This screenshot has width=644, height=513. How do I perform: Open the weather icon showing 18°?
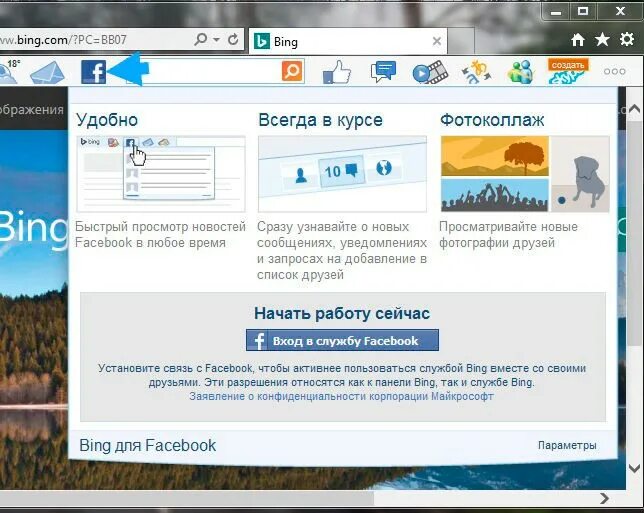tap(9, 71)
